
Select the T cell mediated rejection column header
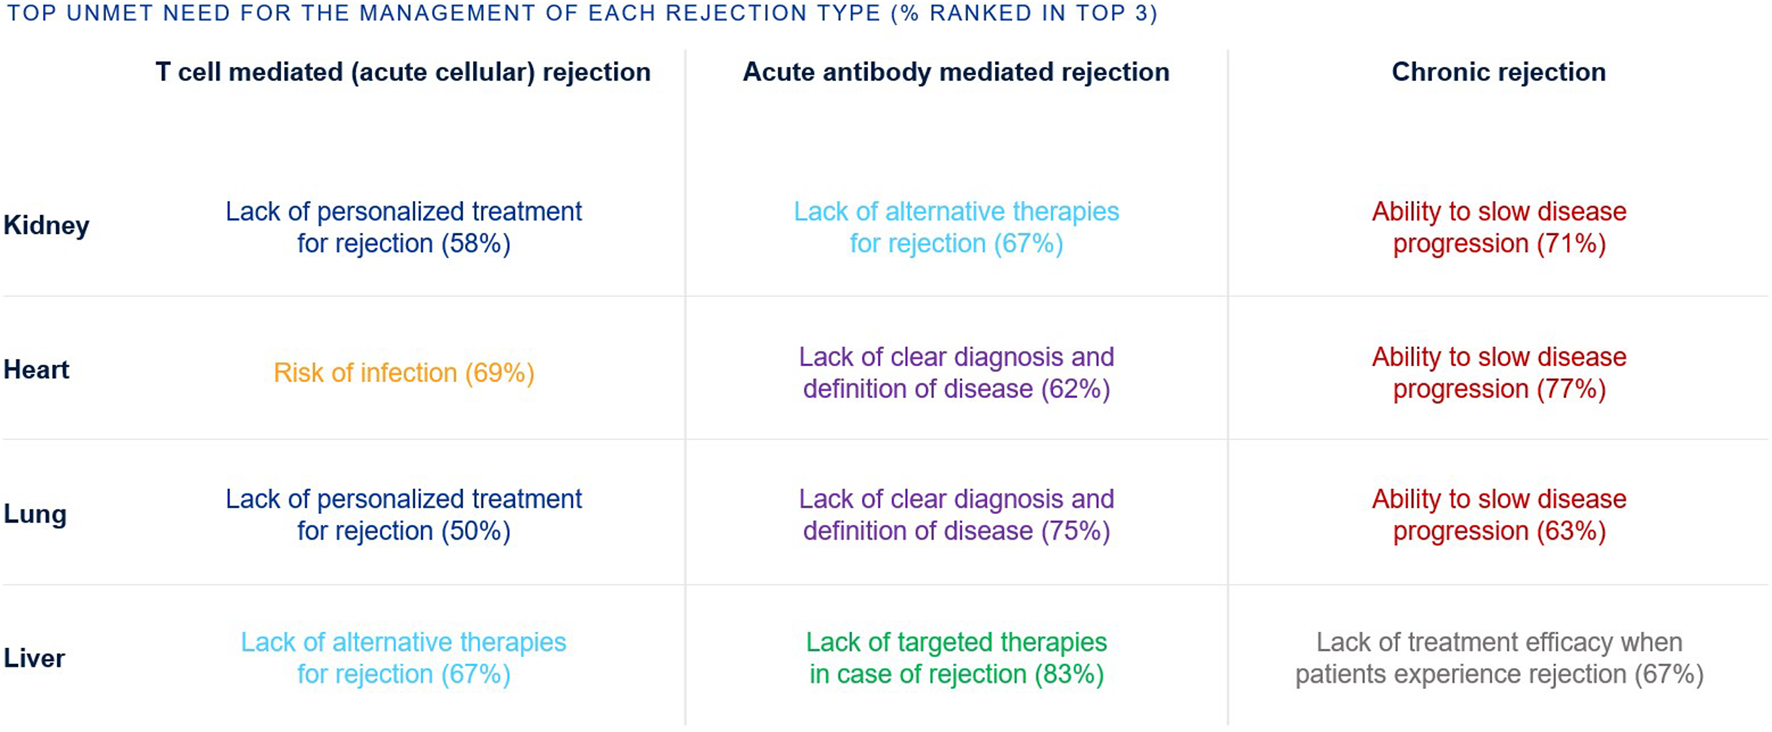tap(403, 72)
